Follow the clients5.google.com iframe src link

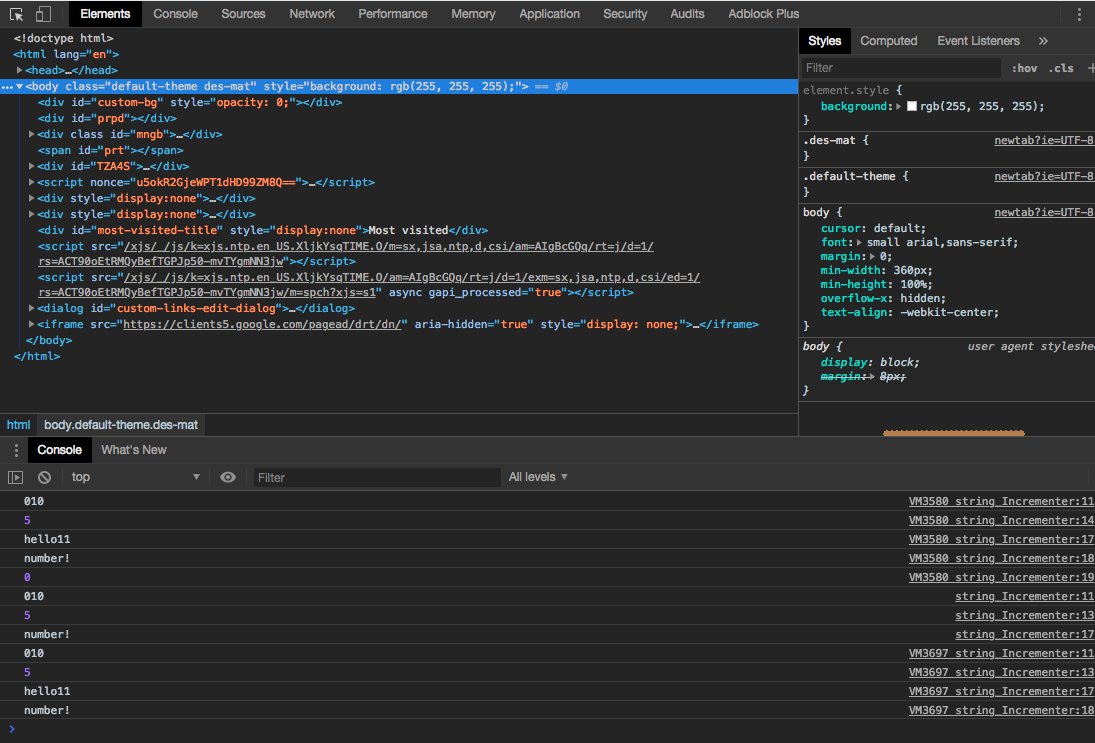pyautogui.click(x=265, y=325)
